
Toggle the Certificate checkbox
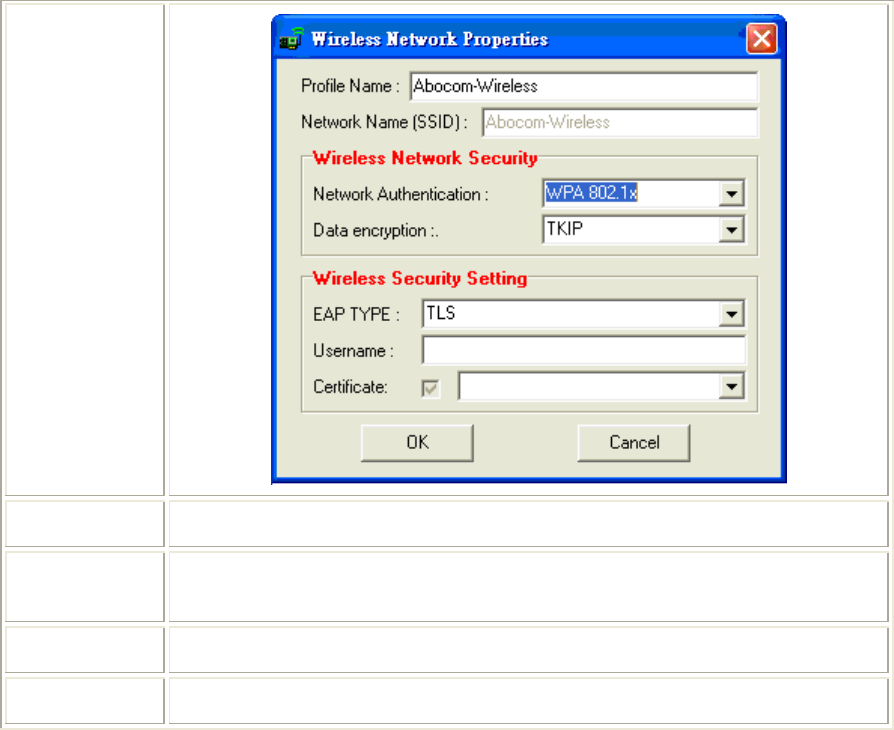click(x=430, y=388)
